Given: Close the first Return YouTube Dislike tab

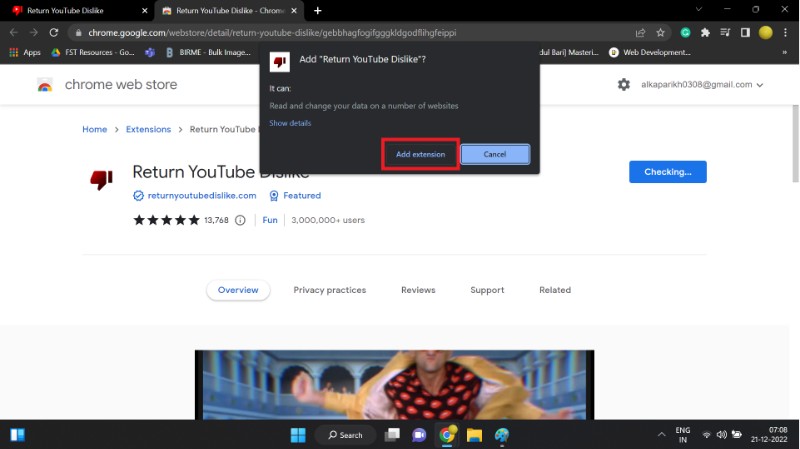Looking at the screenshot, I should [144, 10].
